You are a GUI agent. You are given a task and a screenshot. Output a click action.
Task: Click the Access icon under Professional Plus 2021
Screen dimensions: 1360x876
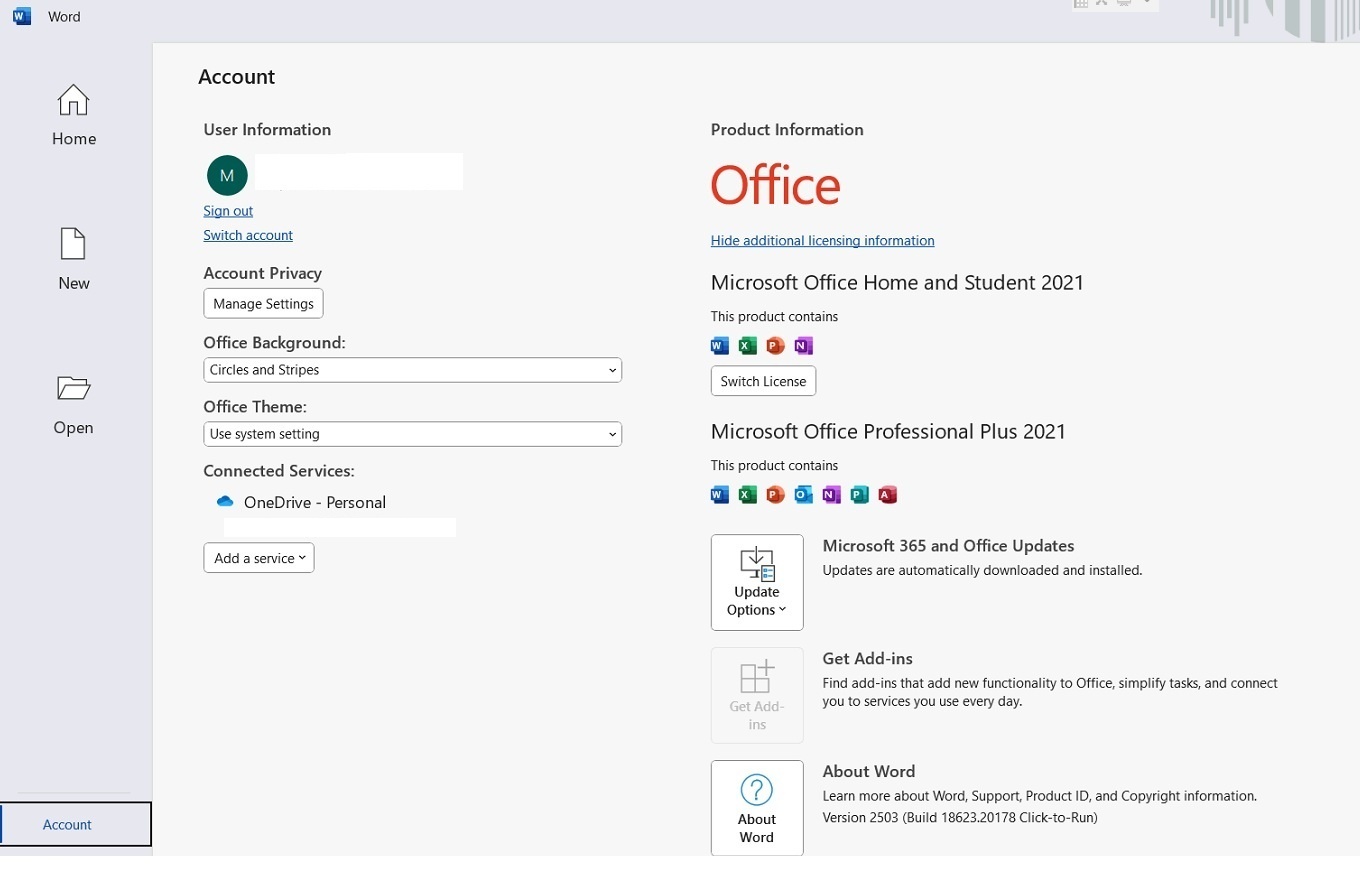tap(887, 494)
